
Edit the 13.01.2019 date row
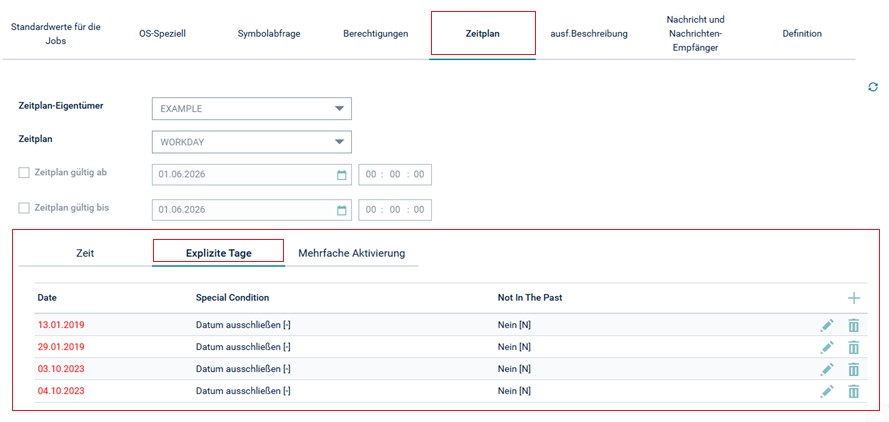click(x=827, y=326)
